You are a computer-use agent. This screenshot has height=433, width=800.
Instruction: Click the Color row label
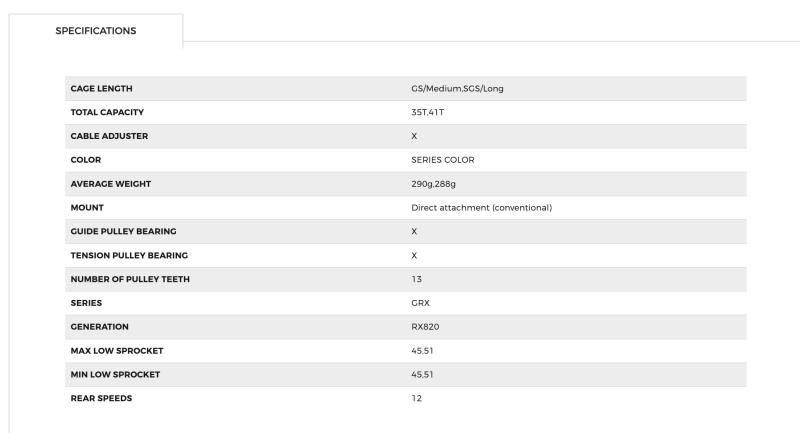click(x=85, y=160)
